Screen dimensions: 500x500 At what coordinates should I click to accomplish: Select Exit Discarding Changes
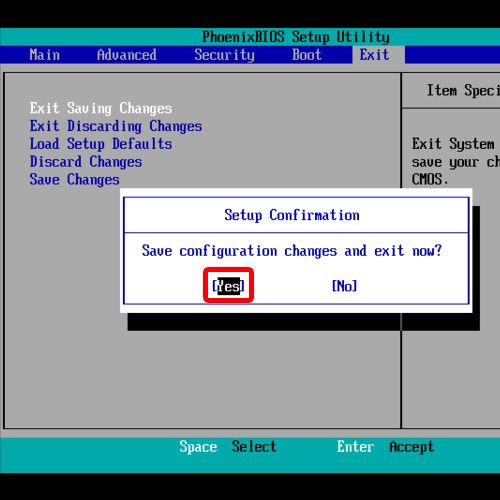point(116,126)
